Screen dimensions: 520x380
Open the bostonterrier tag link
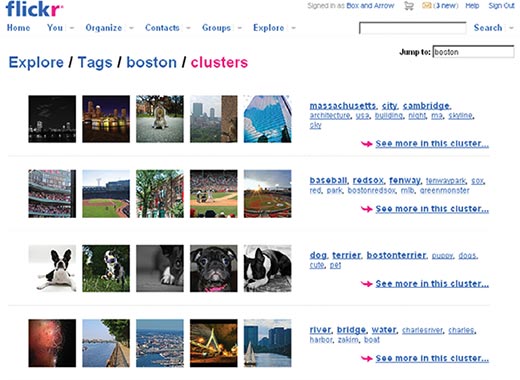pos(396,255)
